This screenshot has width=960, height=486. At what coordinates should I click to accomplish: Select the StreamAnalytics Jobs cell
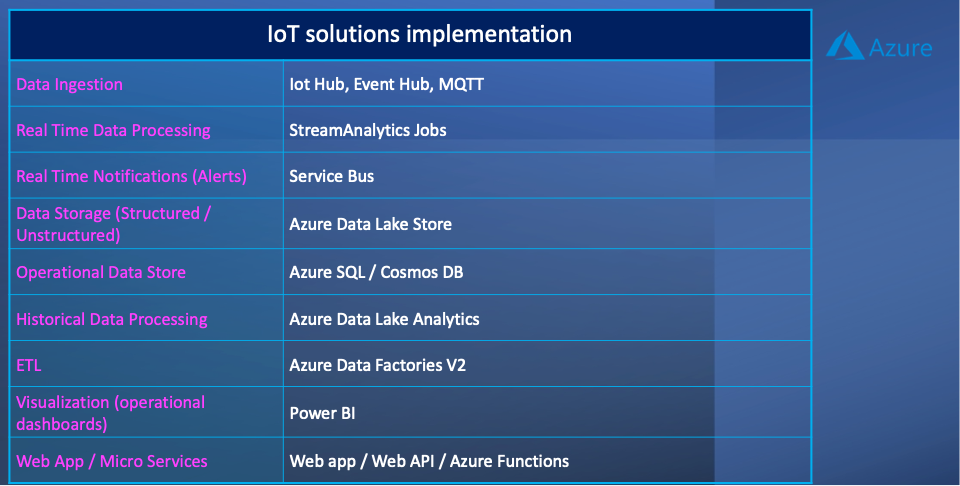tap(547, 130)
